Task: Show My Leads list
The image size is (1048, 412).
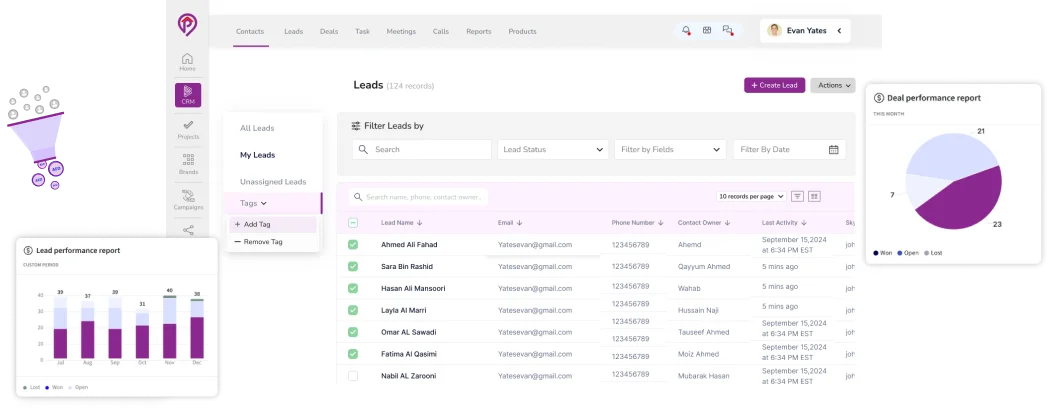Action: [x=257, y=155]
